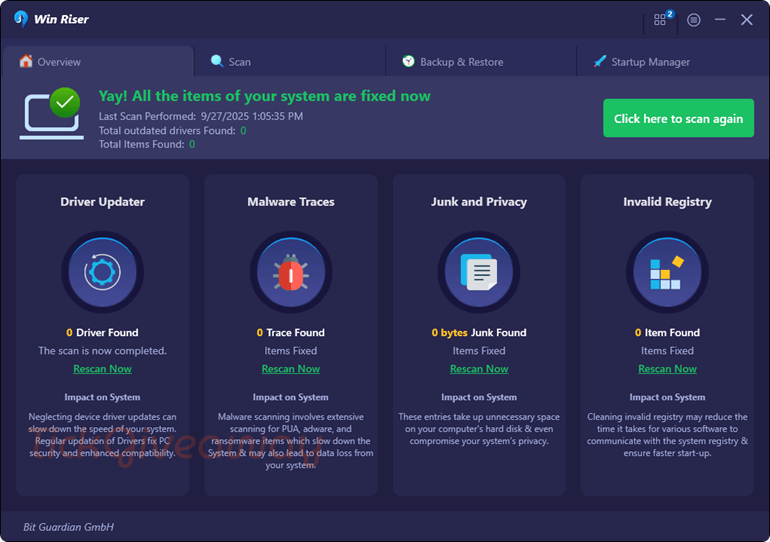This screenshot has width=770, height=542.
Task: Click 'Items Fixed' under Junk and Privacy
Action: 479,351
